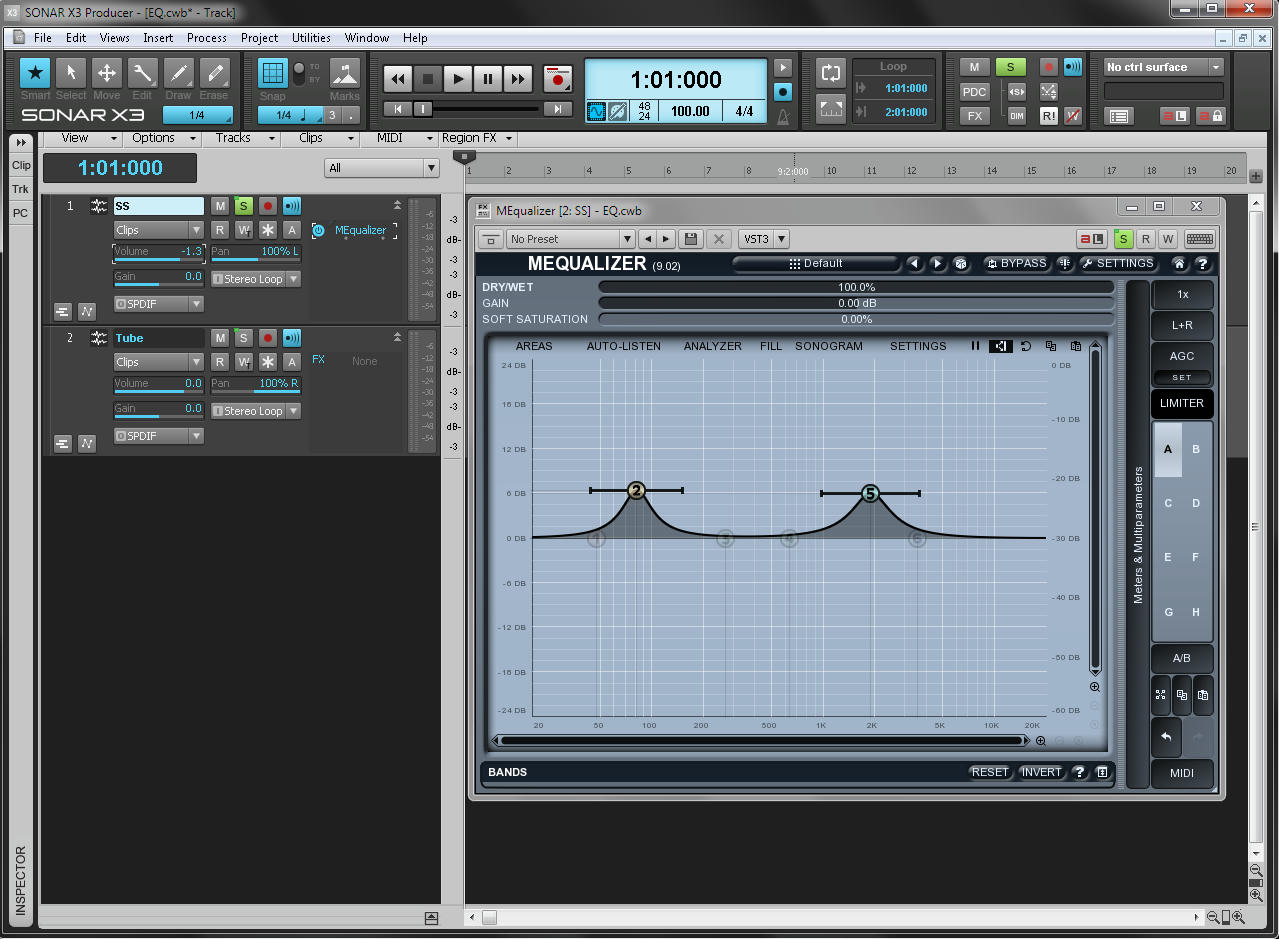Open the Utilities menu
The height and width of the screenshot is (939, 1279).
(311, 38)
